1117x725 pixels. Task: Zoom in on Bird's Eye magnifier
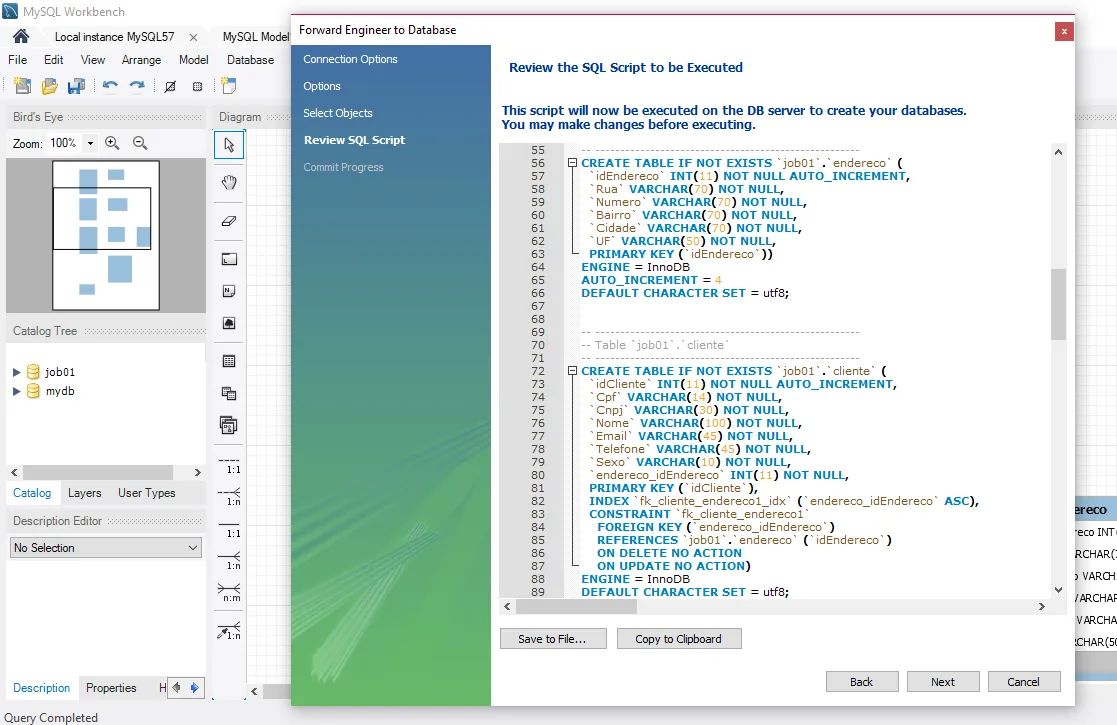coord(112,143)
